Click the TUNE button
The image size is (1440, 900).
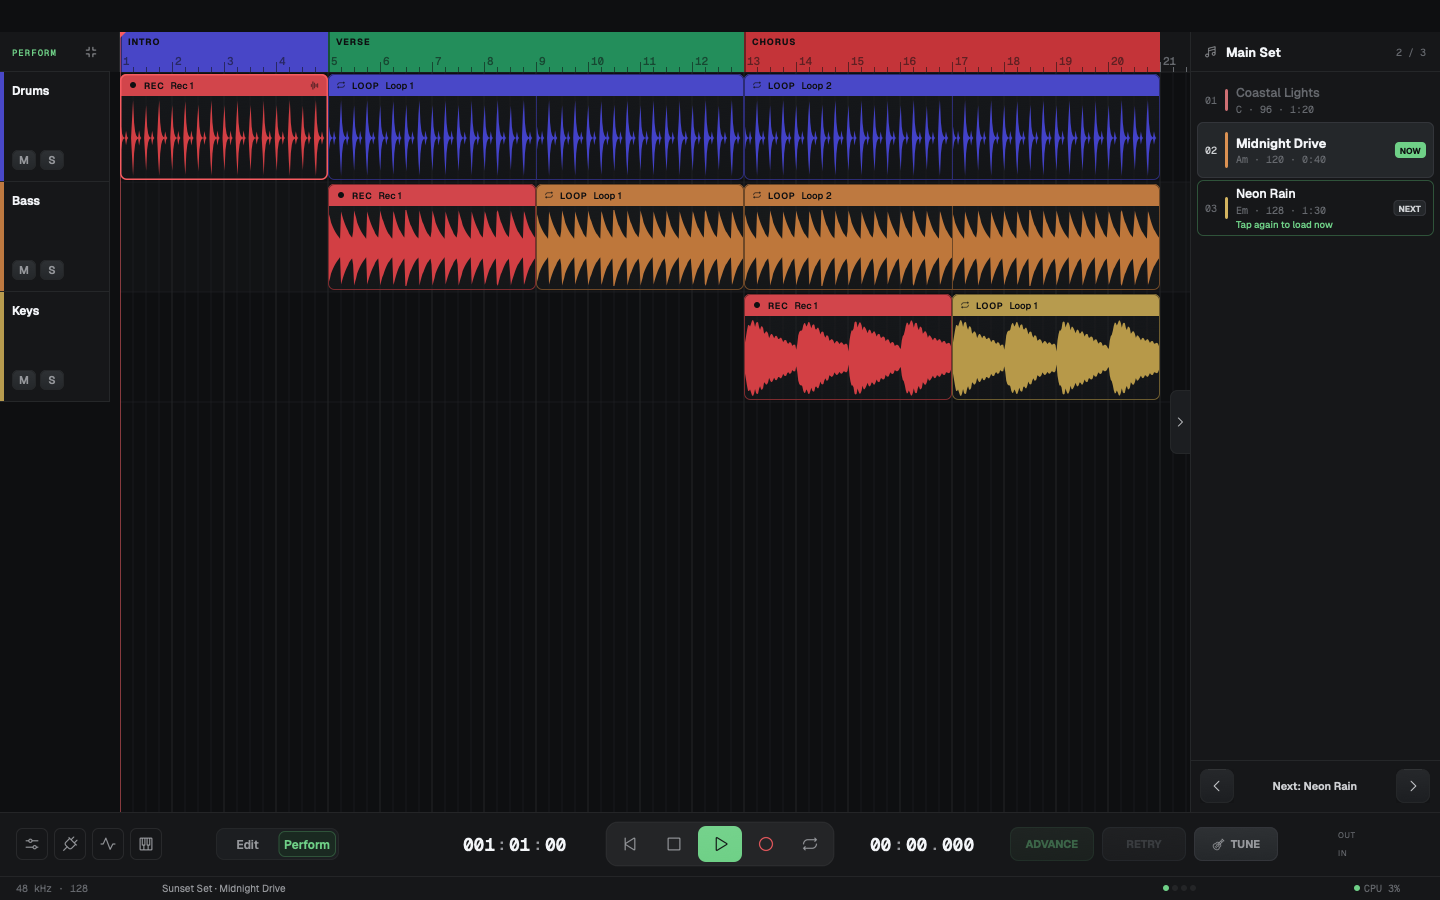1236,844
